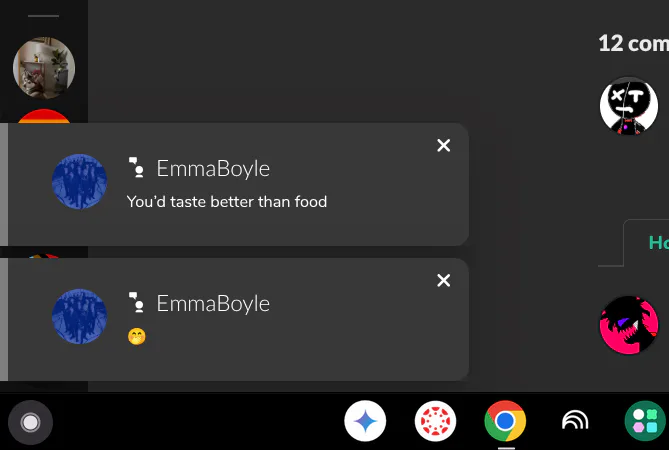Open Google Chrome from the shelf

click(505, 421)
